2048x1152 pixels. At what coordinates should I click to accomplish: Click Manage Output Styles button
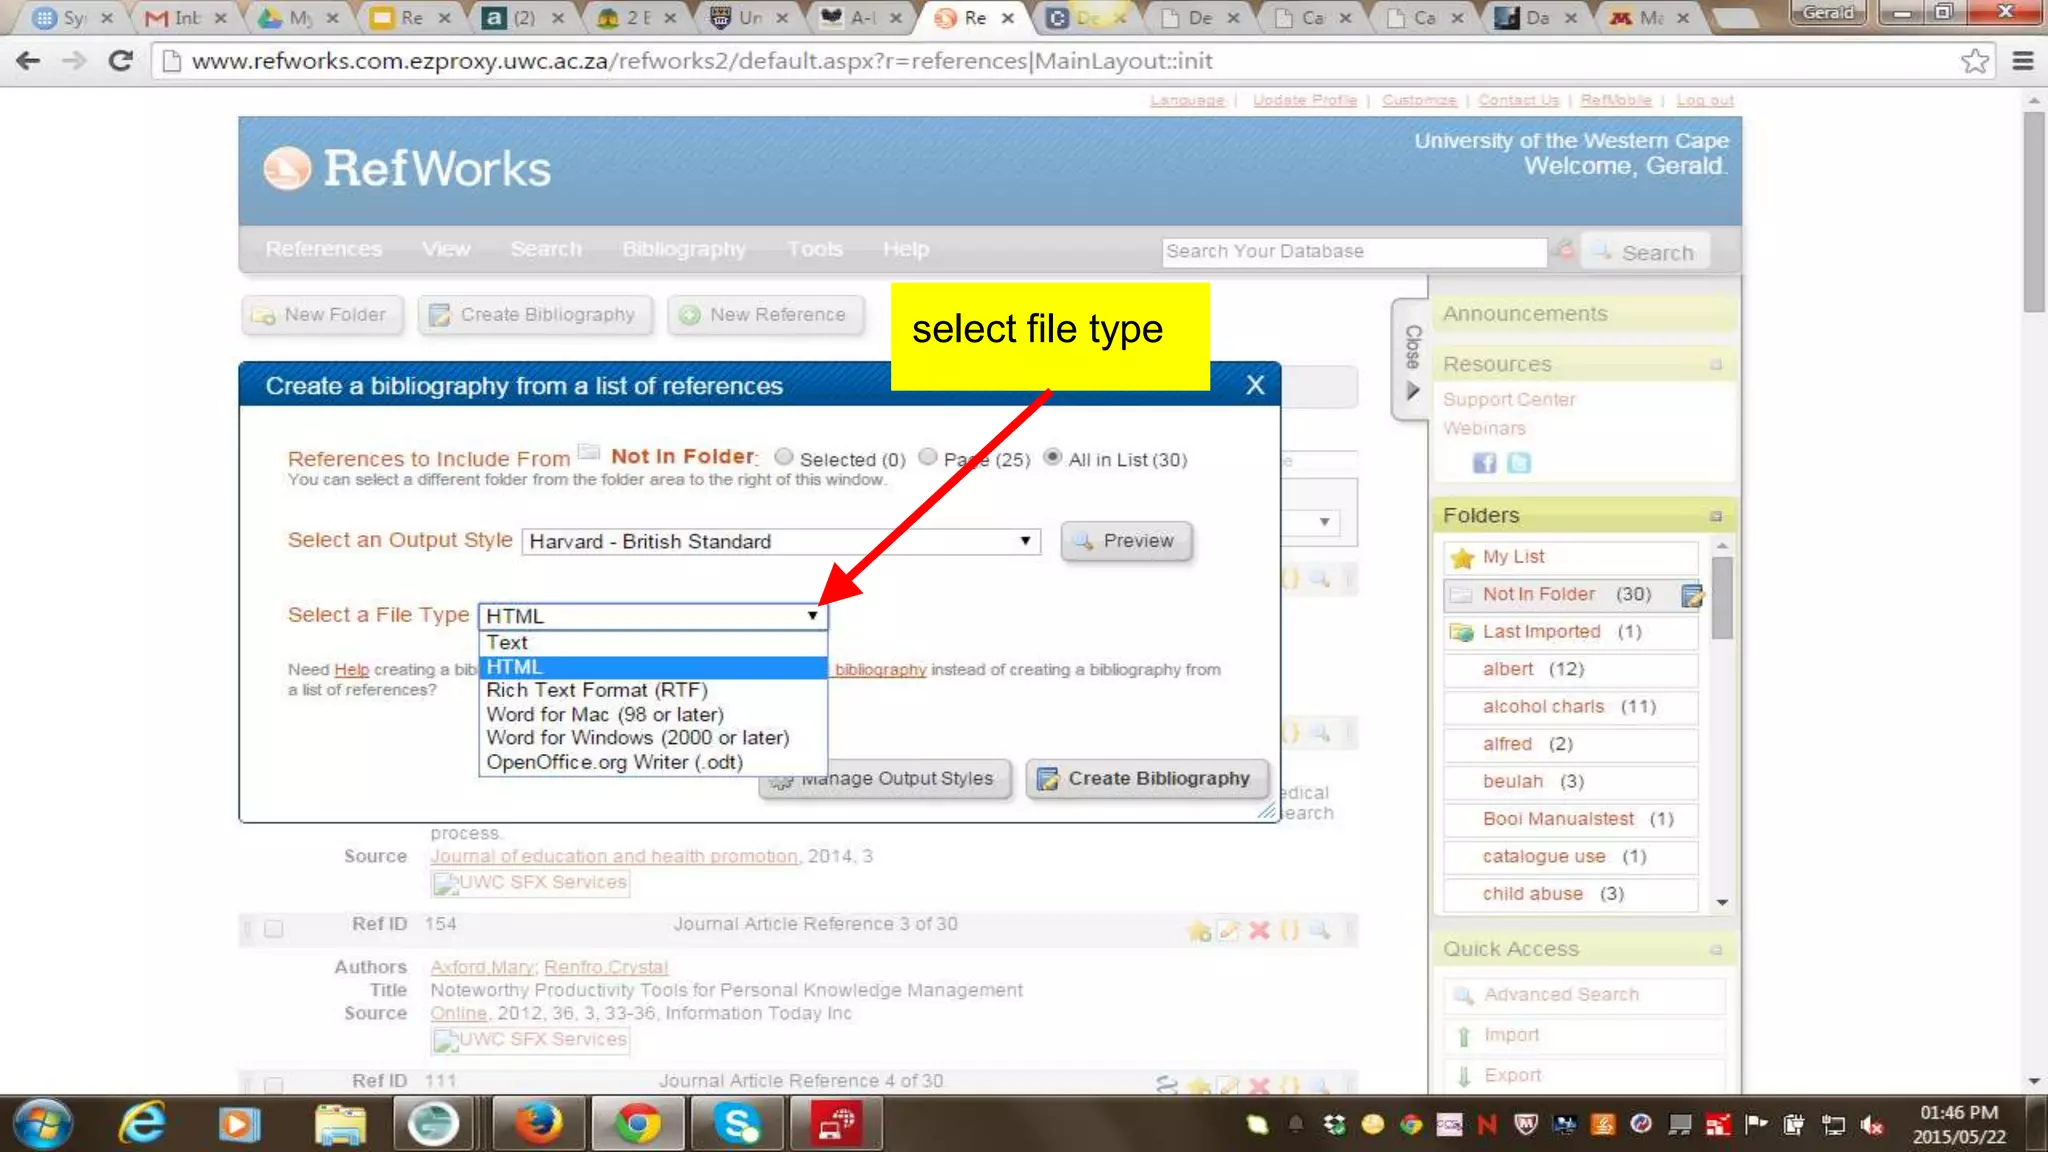point(885,779)
